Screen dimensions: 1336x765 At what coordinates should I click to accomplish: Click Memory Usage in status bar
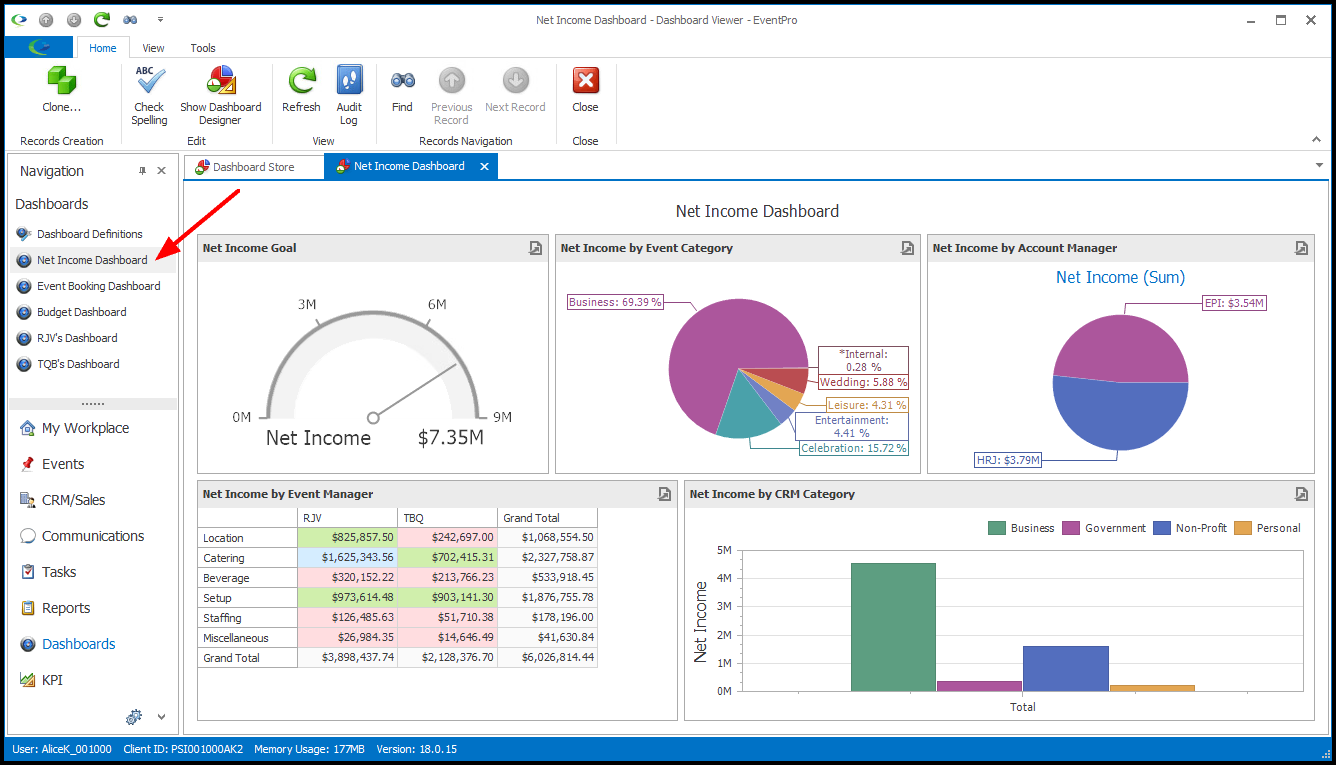pos(309,749)
